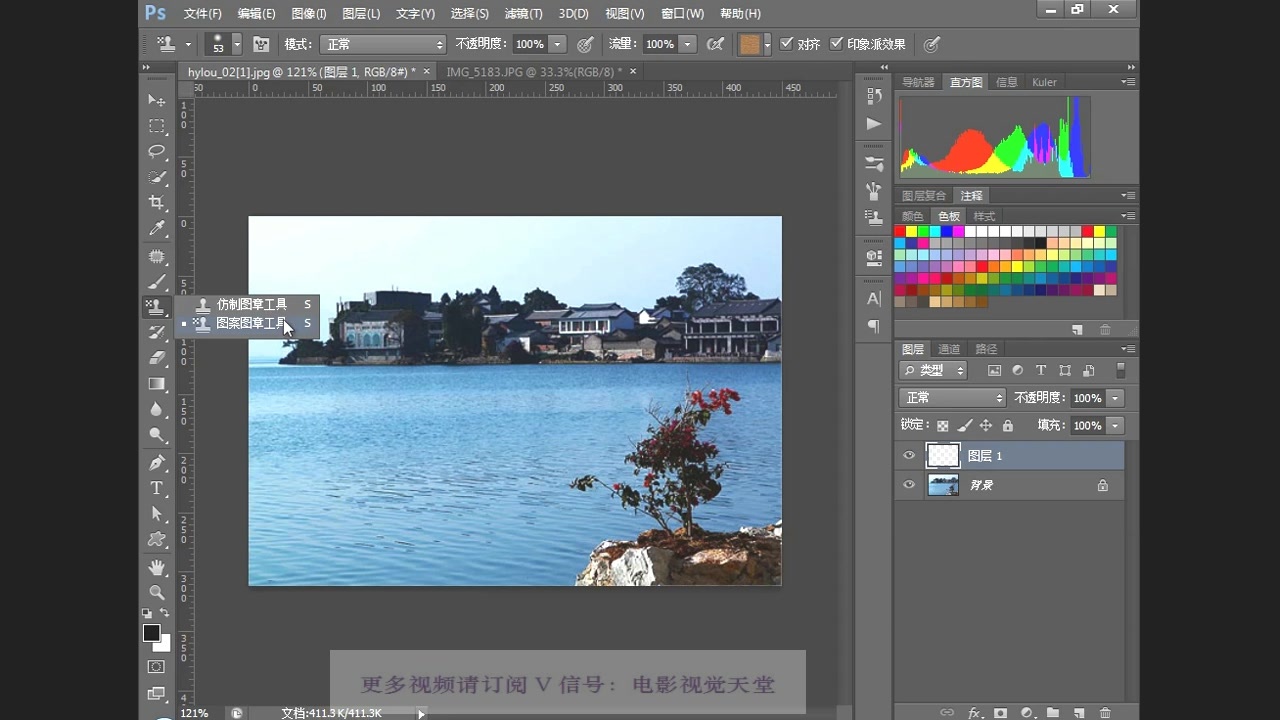Select the Pen tool
Screen dimensions: 1280x720
tap(157, 463)
